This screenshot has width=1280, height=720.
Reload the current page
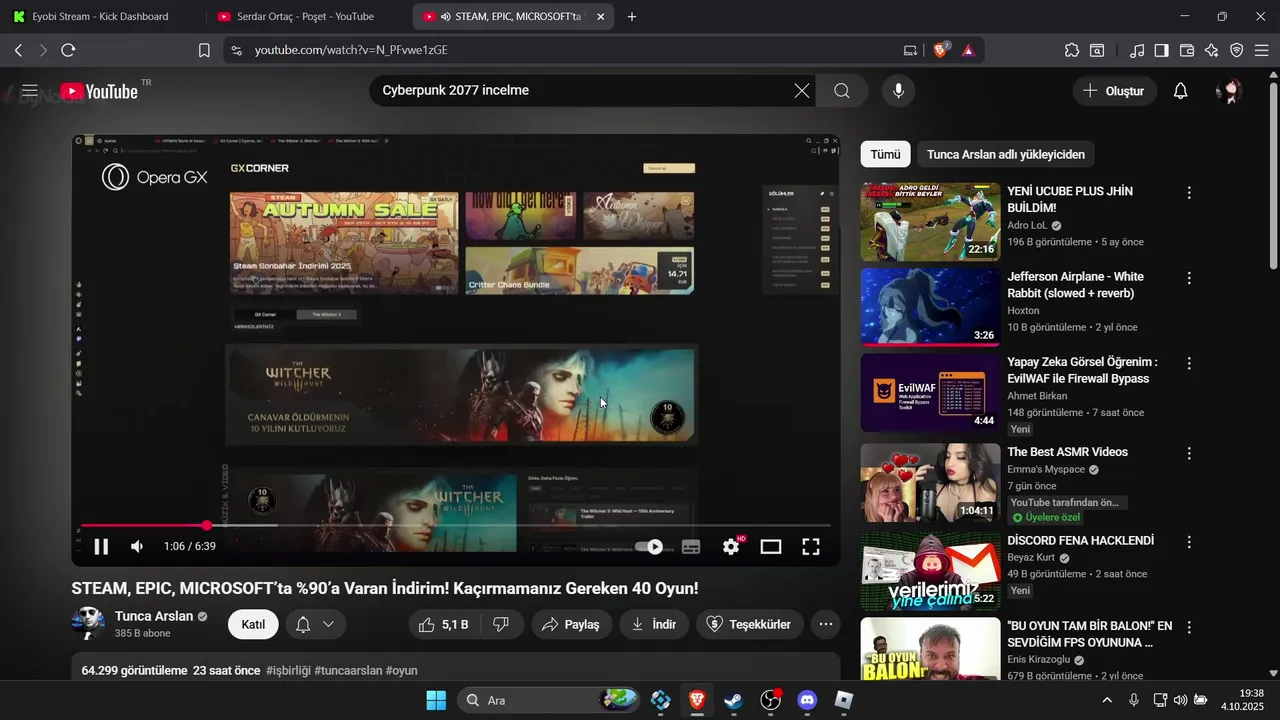[x=68, y=50]
